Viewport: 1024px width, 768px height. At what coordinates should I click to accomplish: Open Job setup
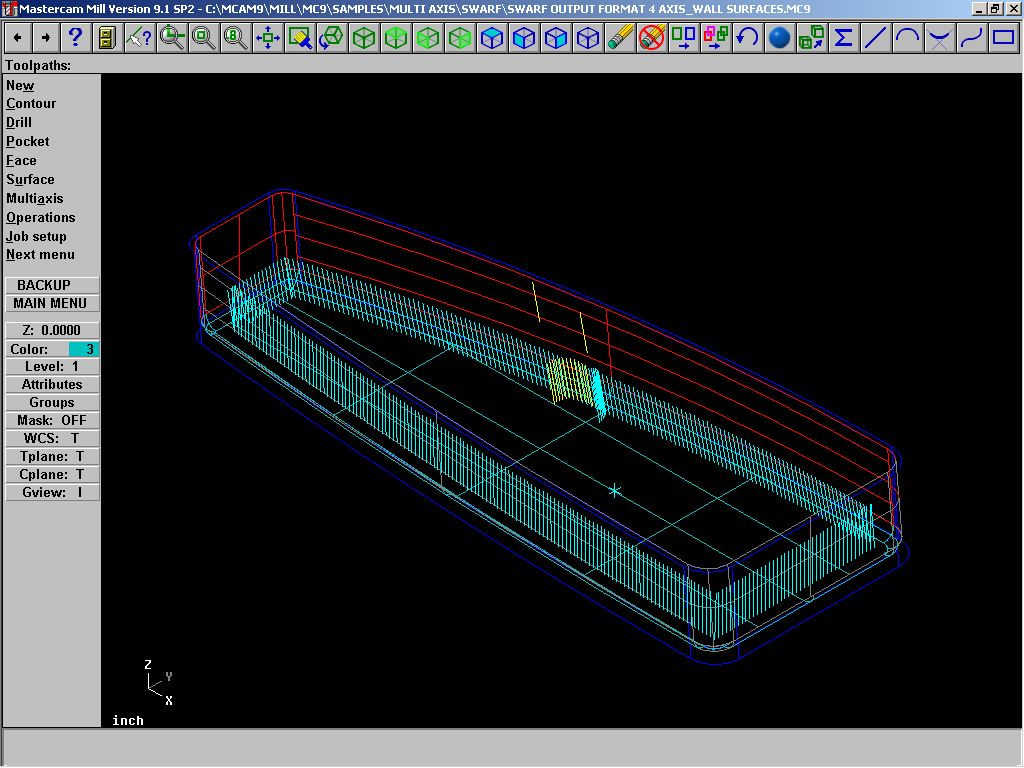(x=37, y=236)
